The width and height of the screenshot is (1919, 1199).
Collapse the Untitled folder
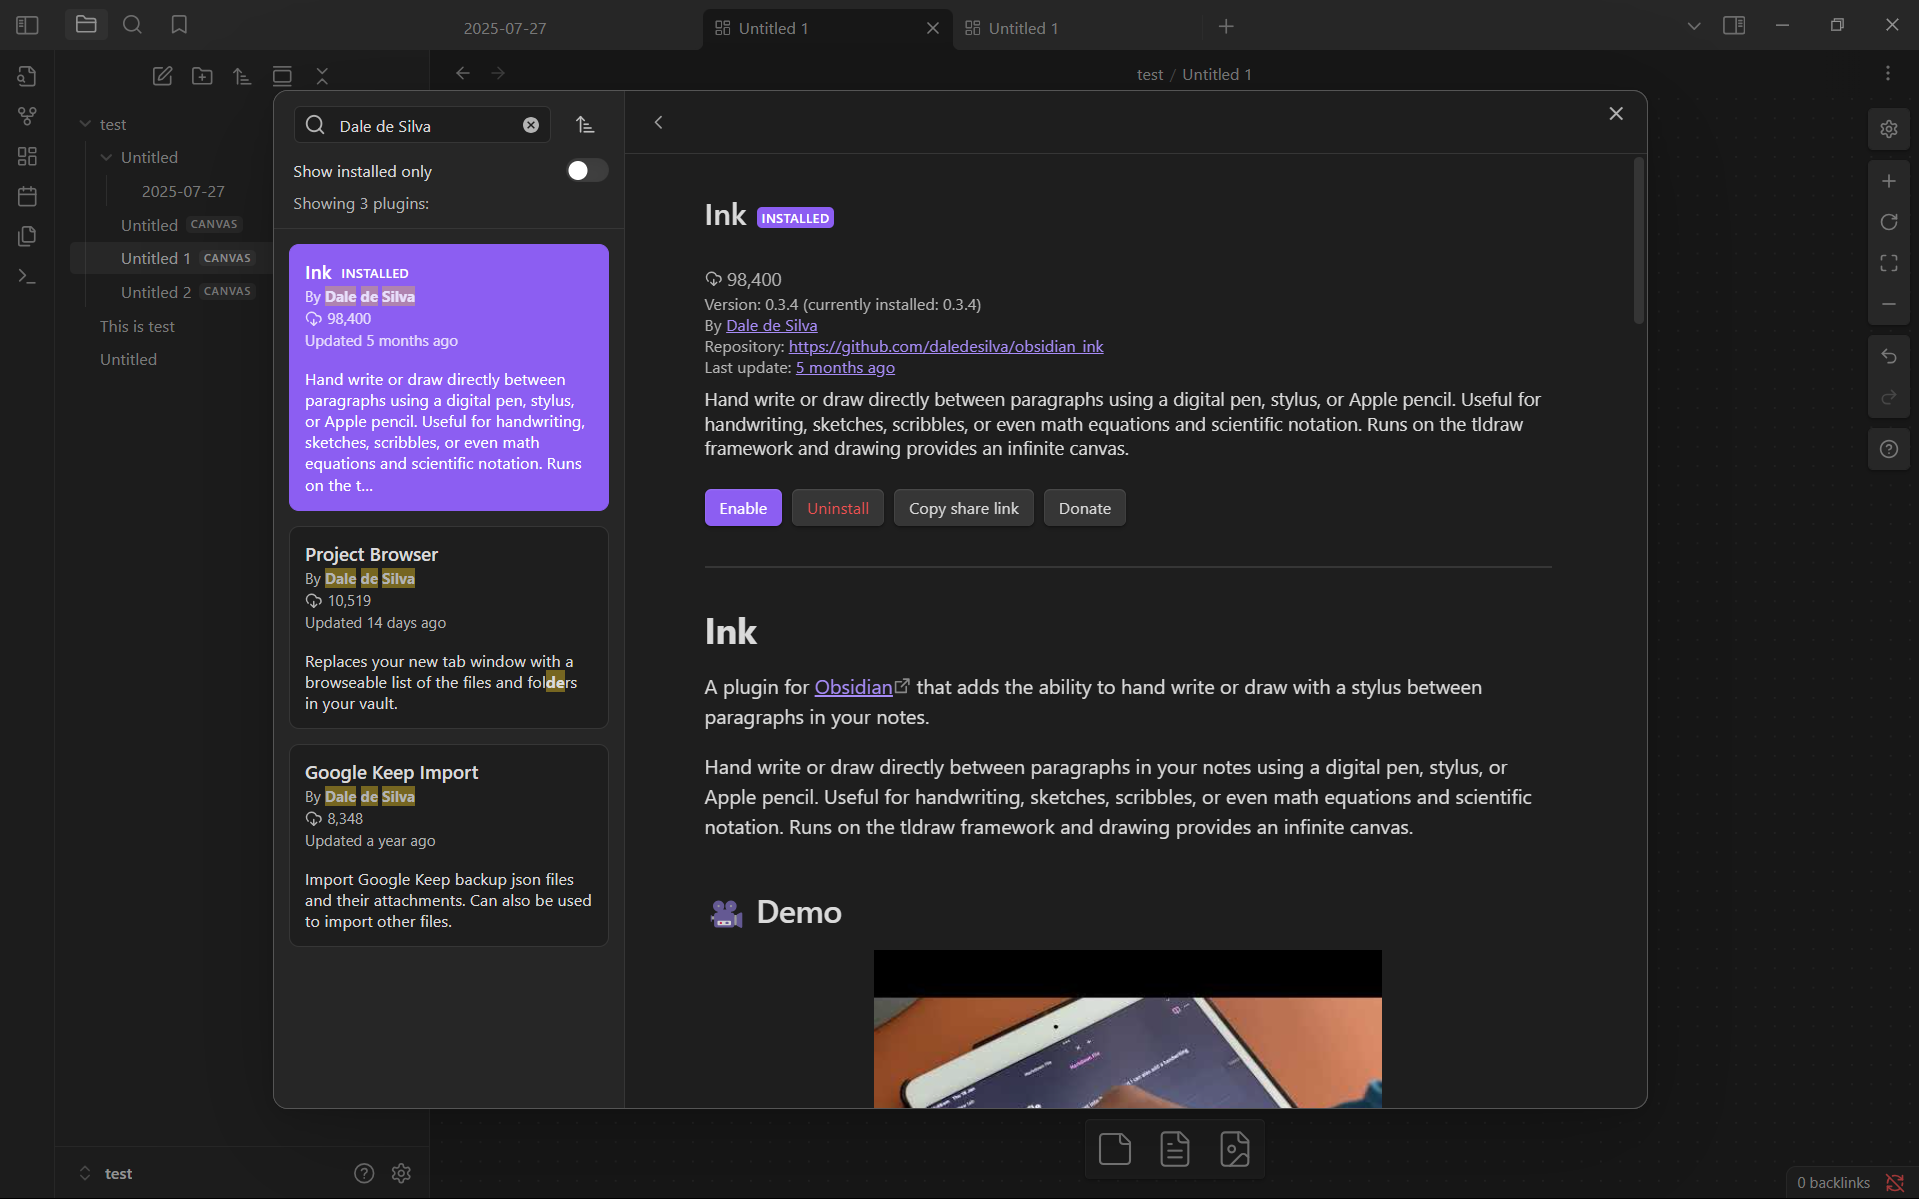(106, 157)
